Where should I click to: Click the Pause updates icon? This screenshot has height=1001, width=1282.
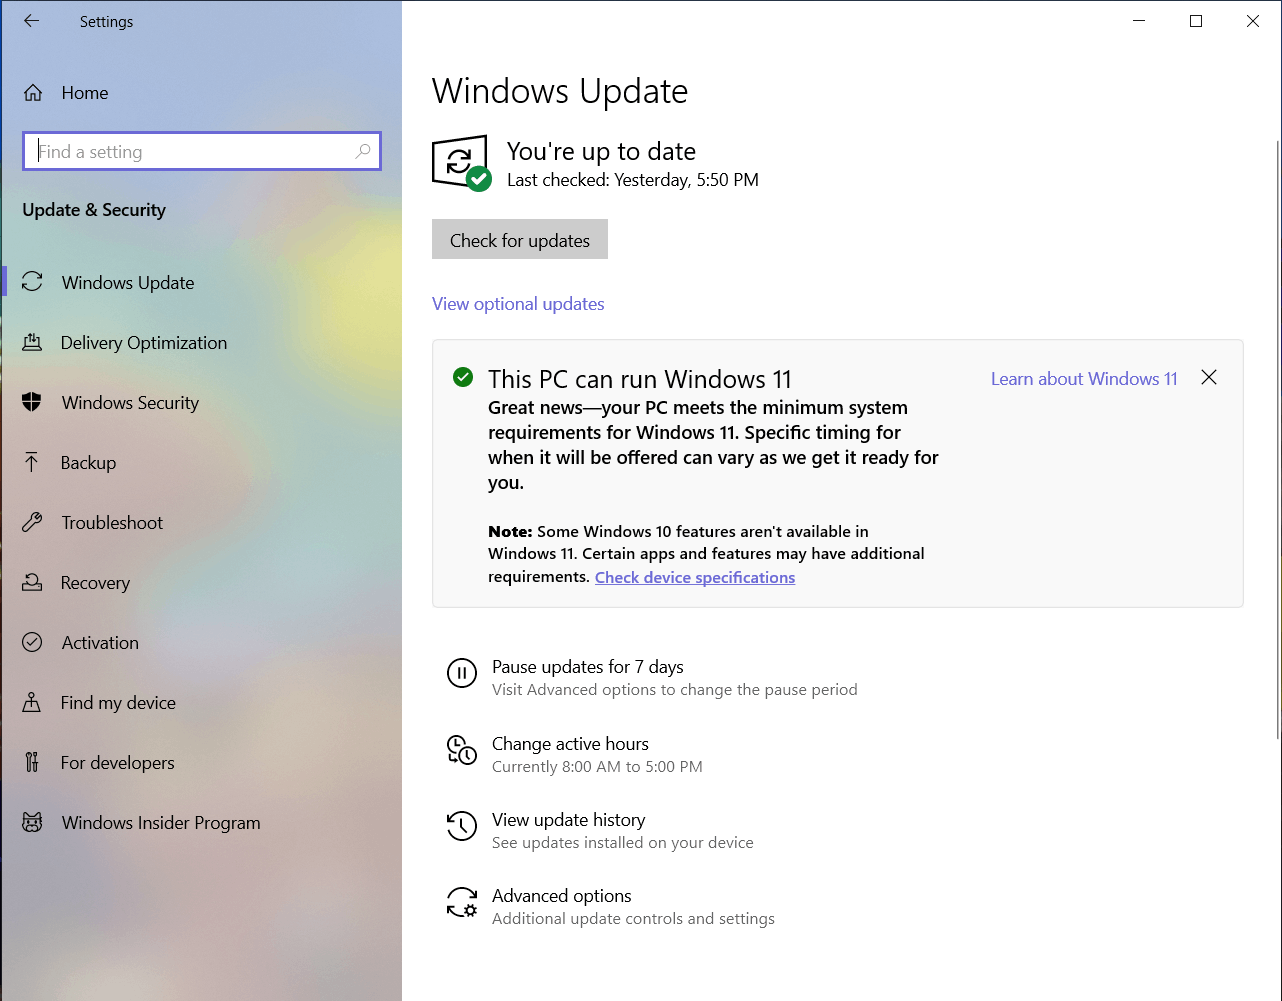coord(461,673)
